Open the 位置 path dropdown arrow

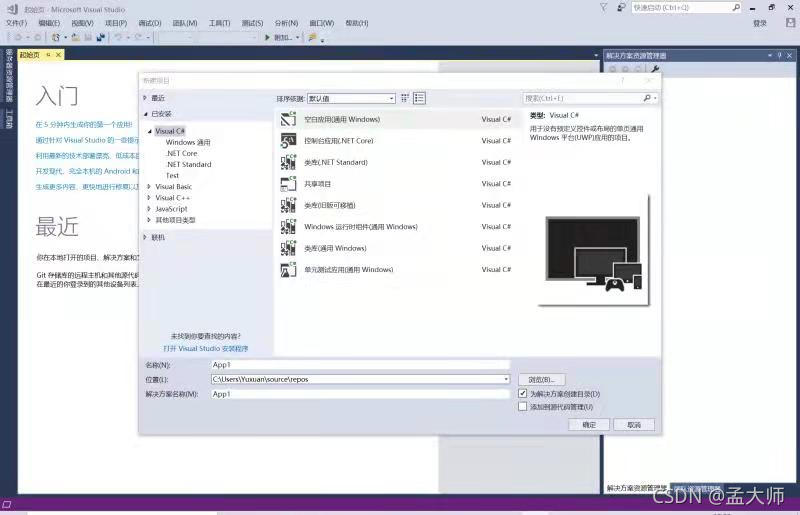(x=506, y=379)
